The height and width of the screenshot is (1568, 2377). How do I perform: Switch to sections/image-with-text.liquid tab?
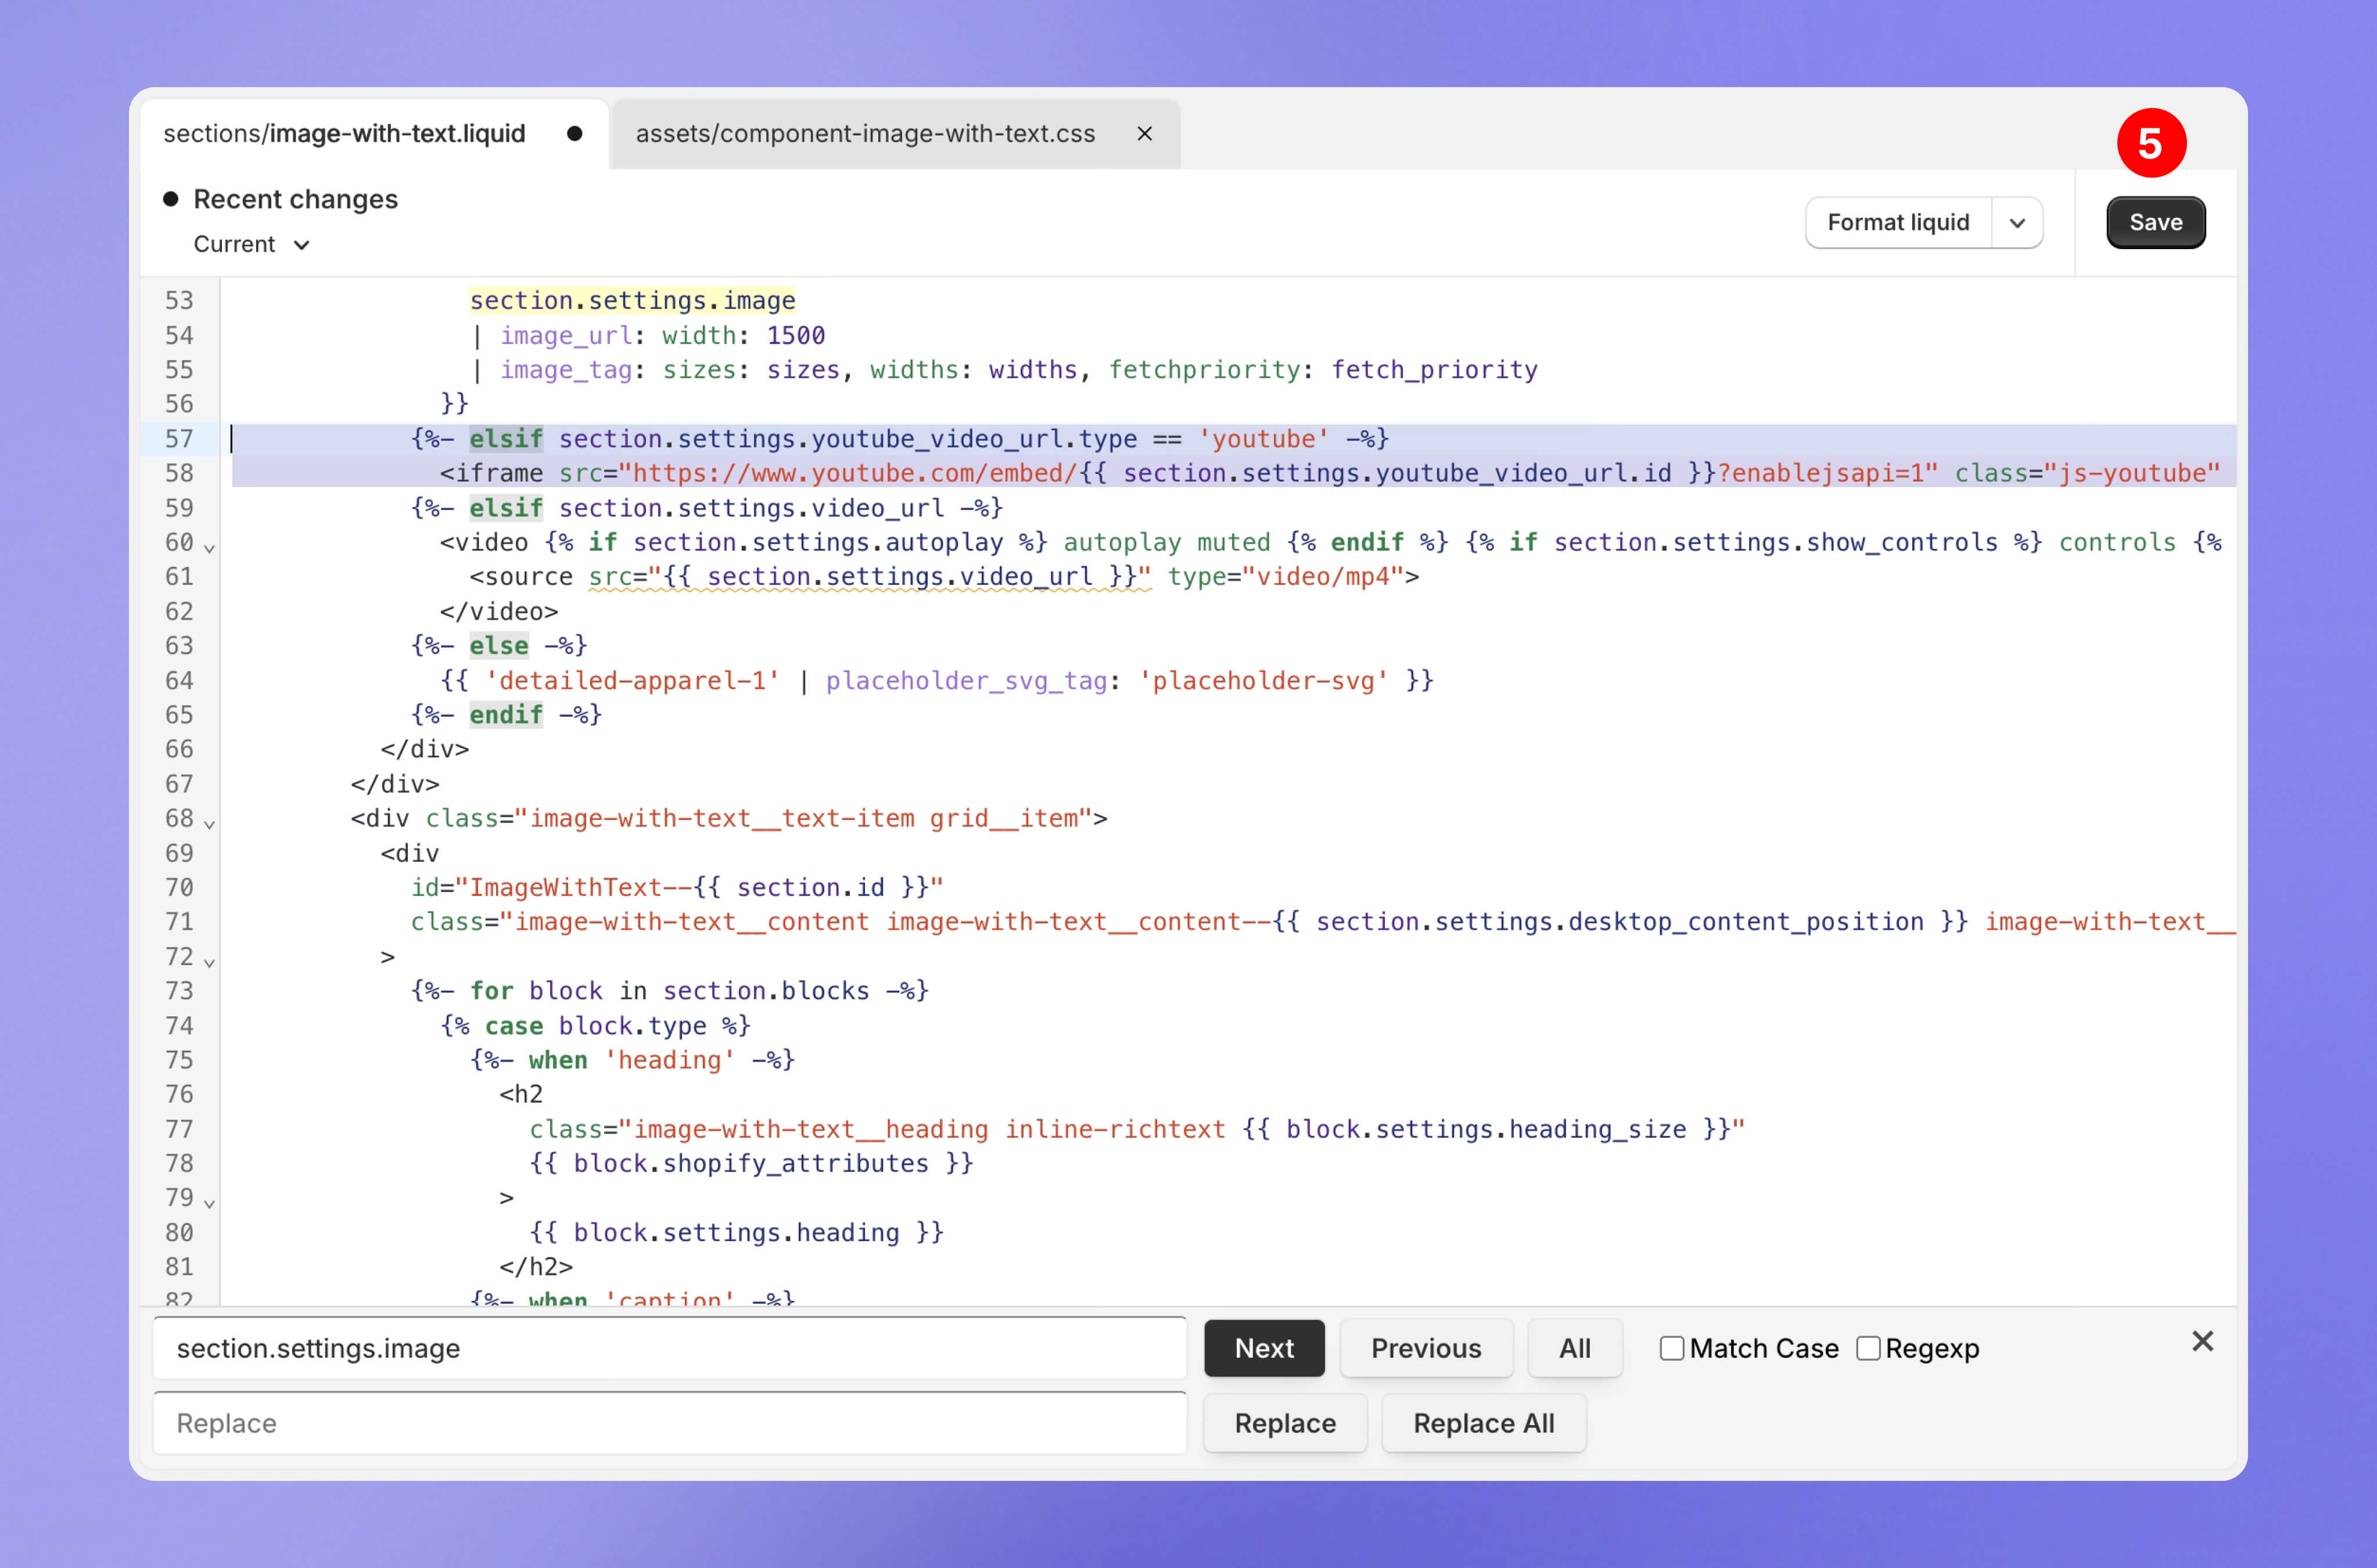pyautogui.click(x=344, y=133)
